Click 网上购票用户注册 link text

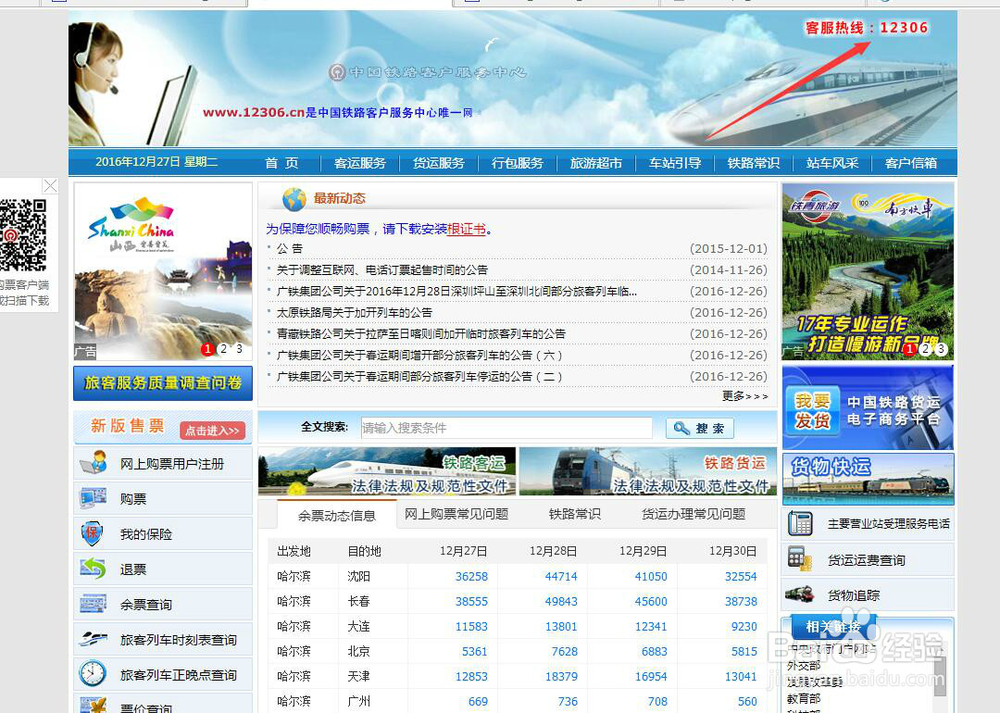(172, 464)
